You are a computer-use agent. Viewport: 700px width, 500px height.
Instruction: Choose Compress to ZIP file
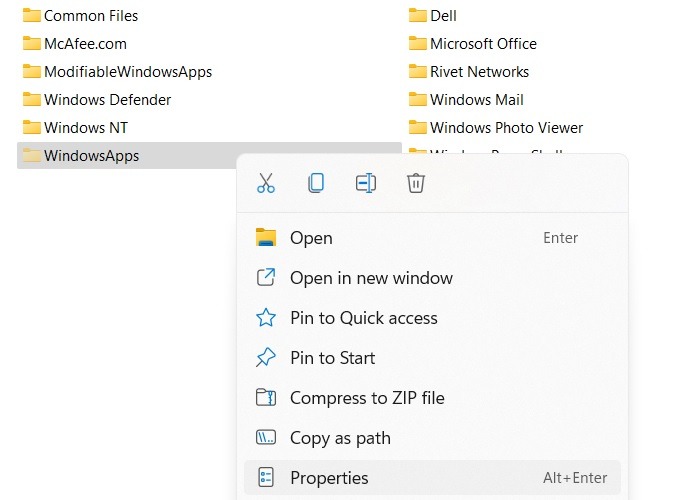[432, 398]
